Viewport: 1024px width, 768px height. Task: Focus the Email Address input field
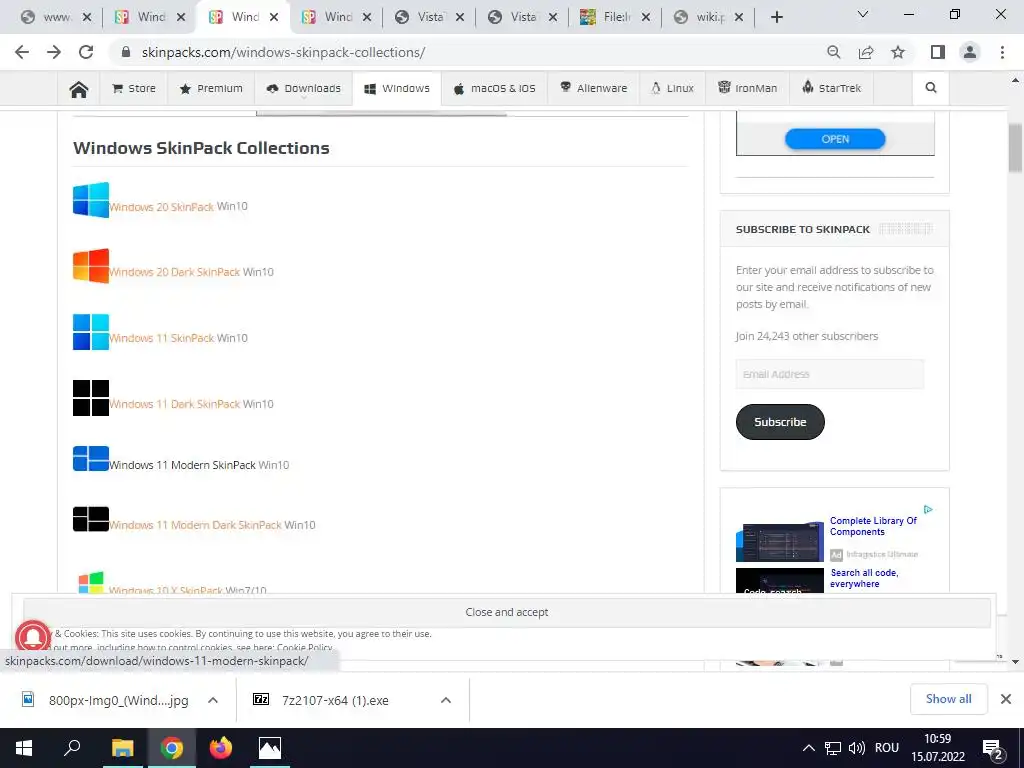coord(829,374)
